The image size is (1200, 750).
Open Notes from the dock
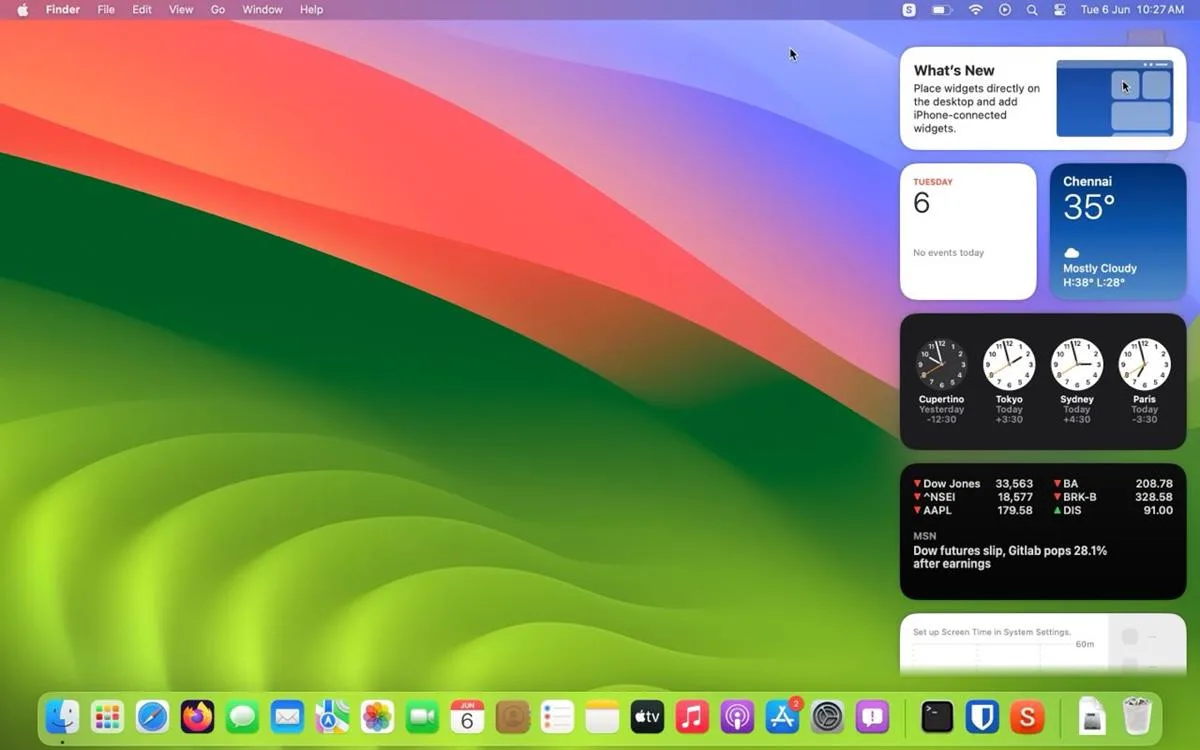click(x=603, y=717)
